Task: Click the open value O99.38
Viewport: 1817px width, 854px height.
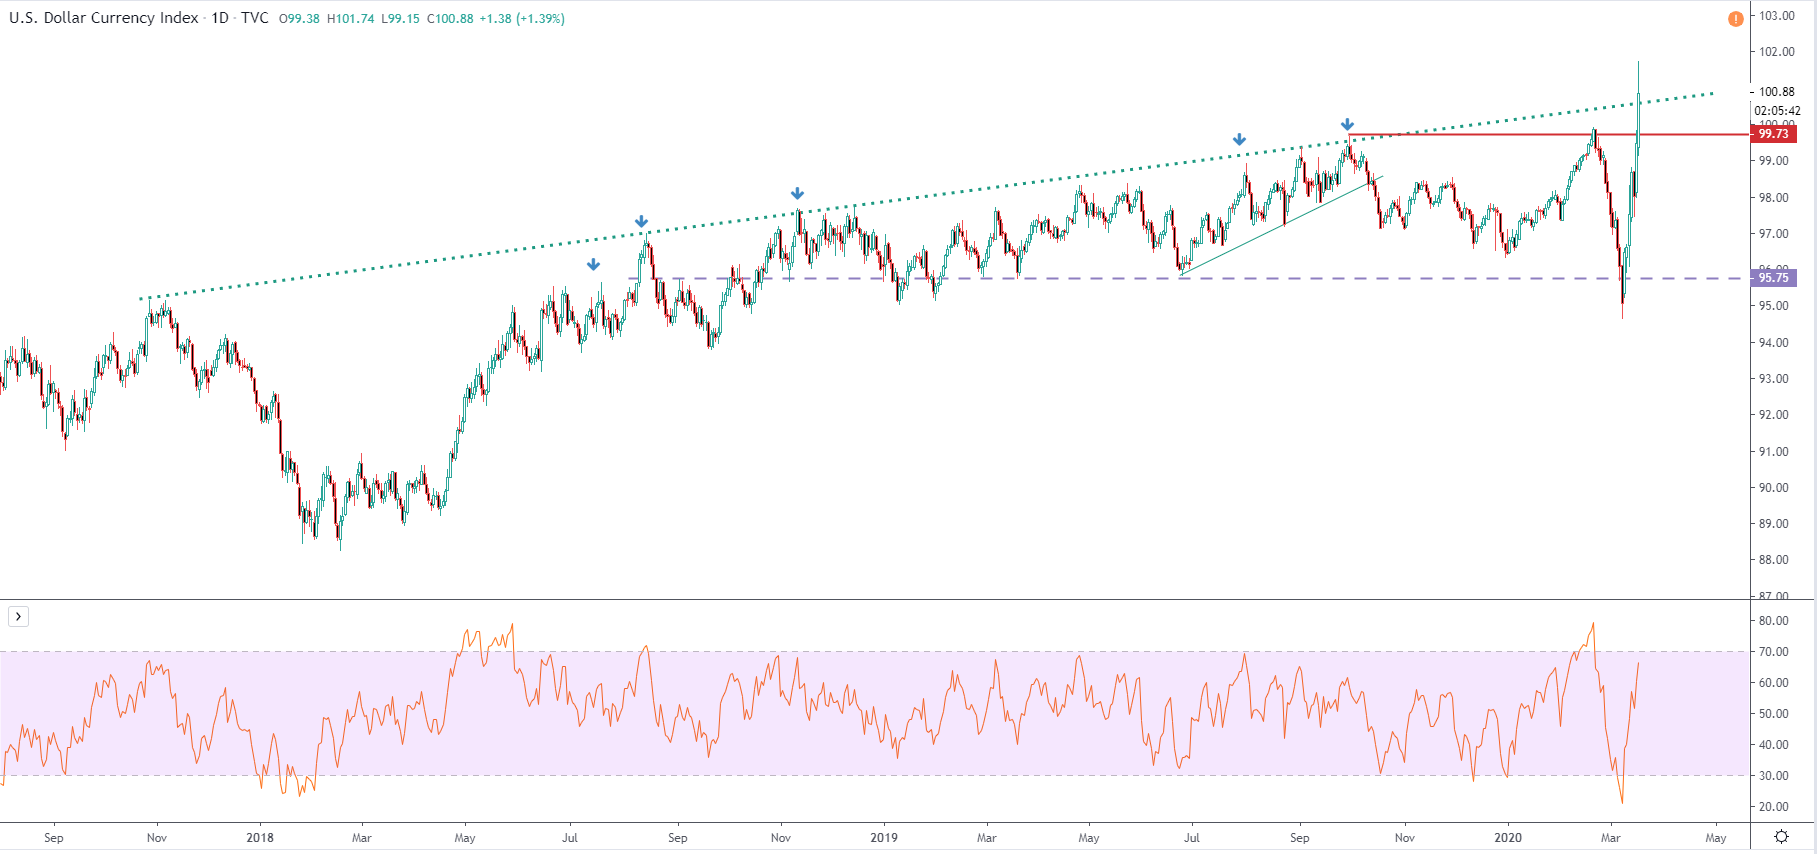Action: point(299,19)
